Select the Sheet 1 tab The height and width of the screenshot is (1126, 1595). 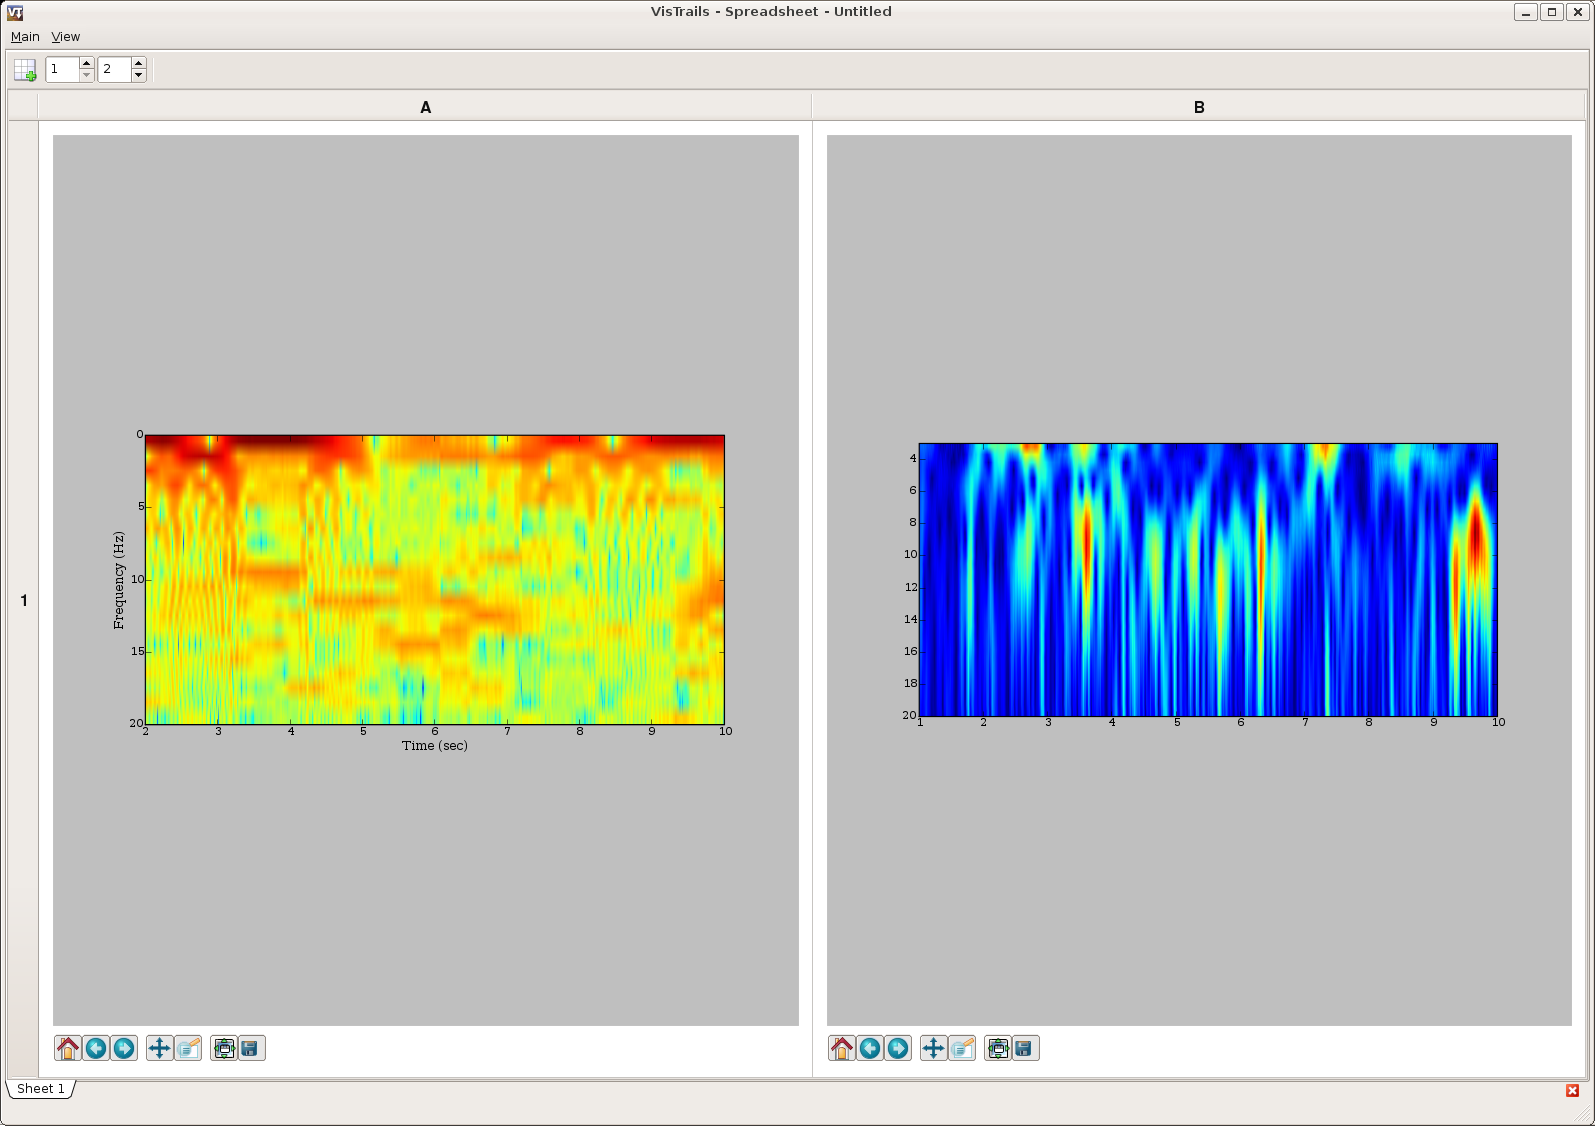40,1089
